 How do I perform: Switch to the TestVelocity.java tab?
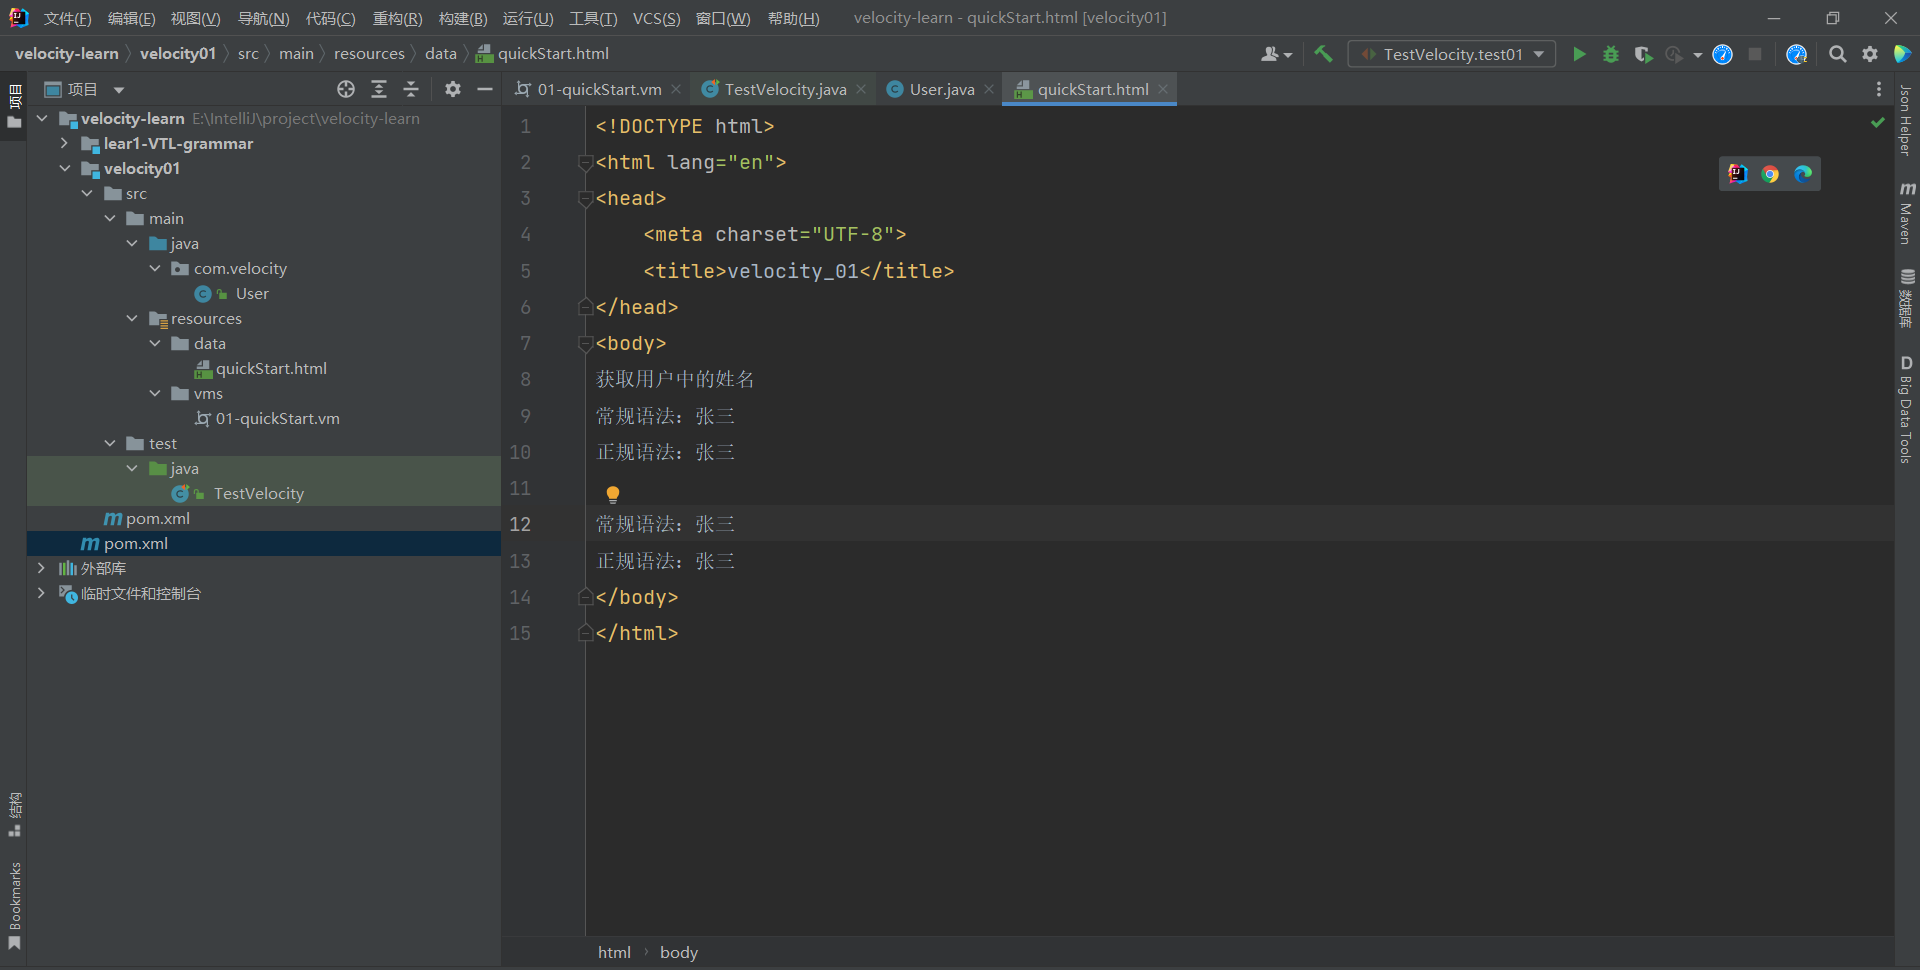click(785, 89)
